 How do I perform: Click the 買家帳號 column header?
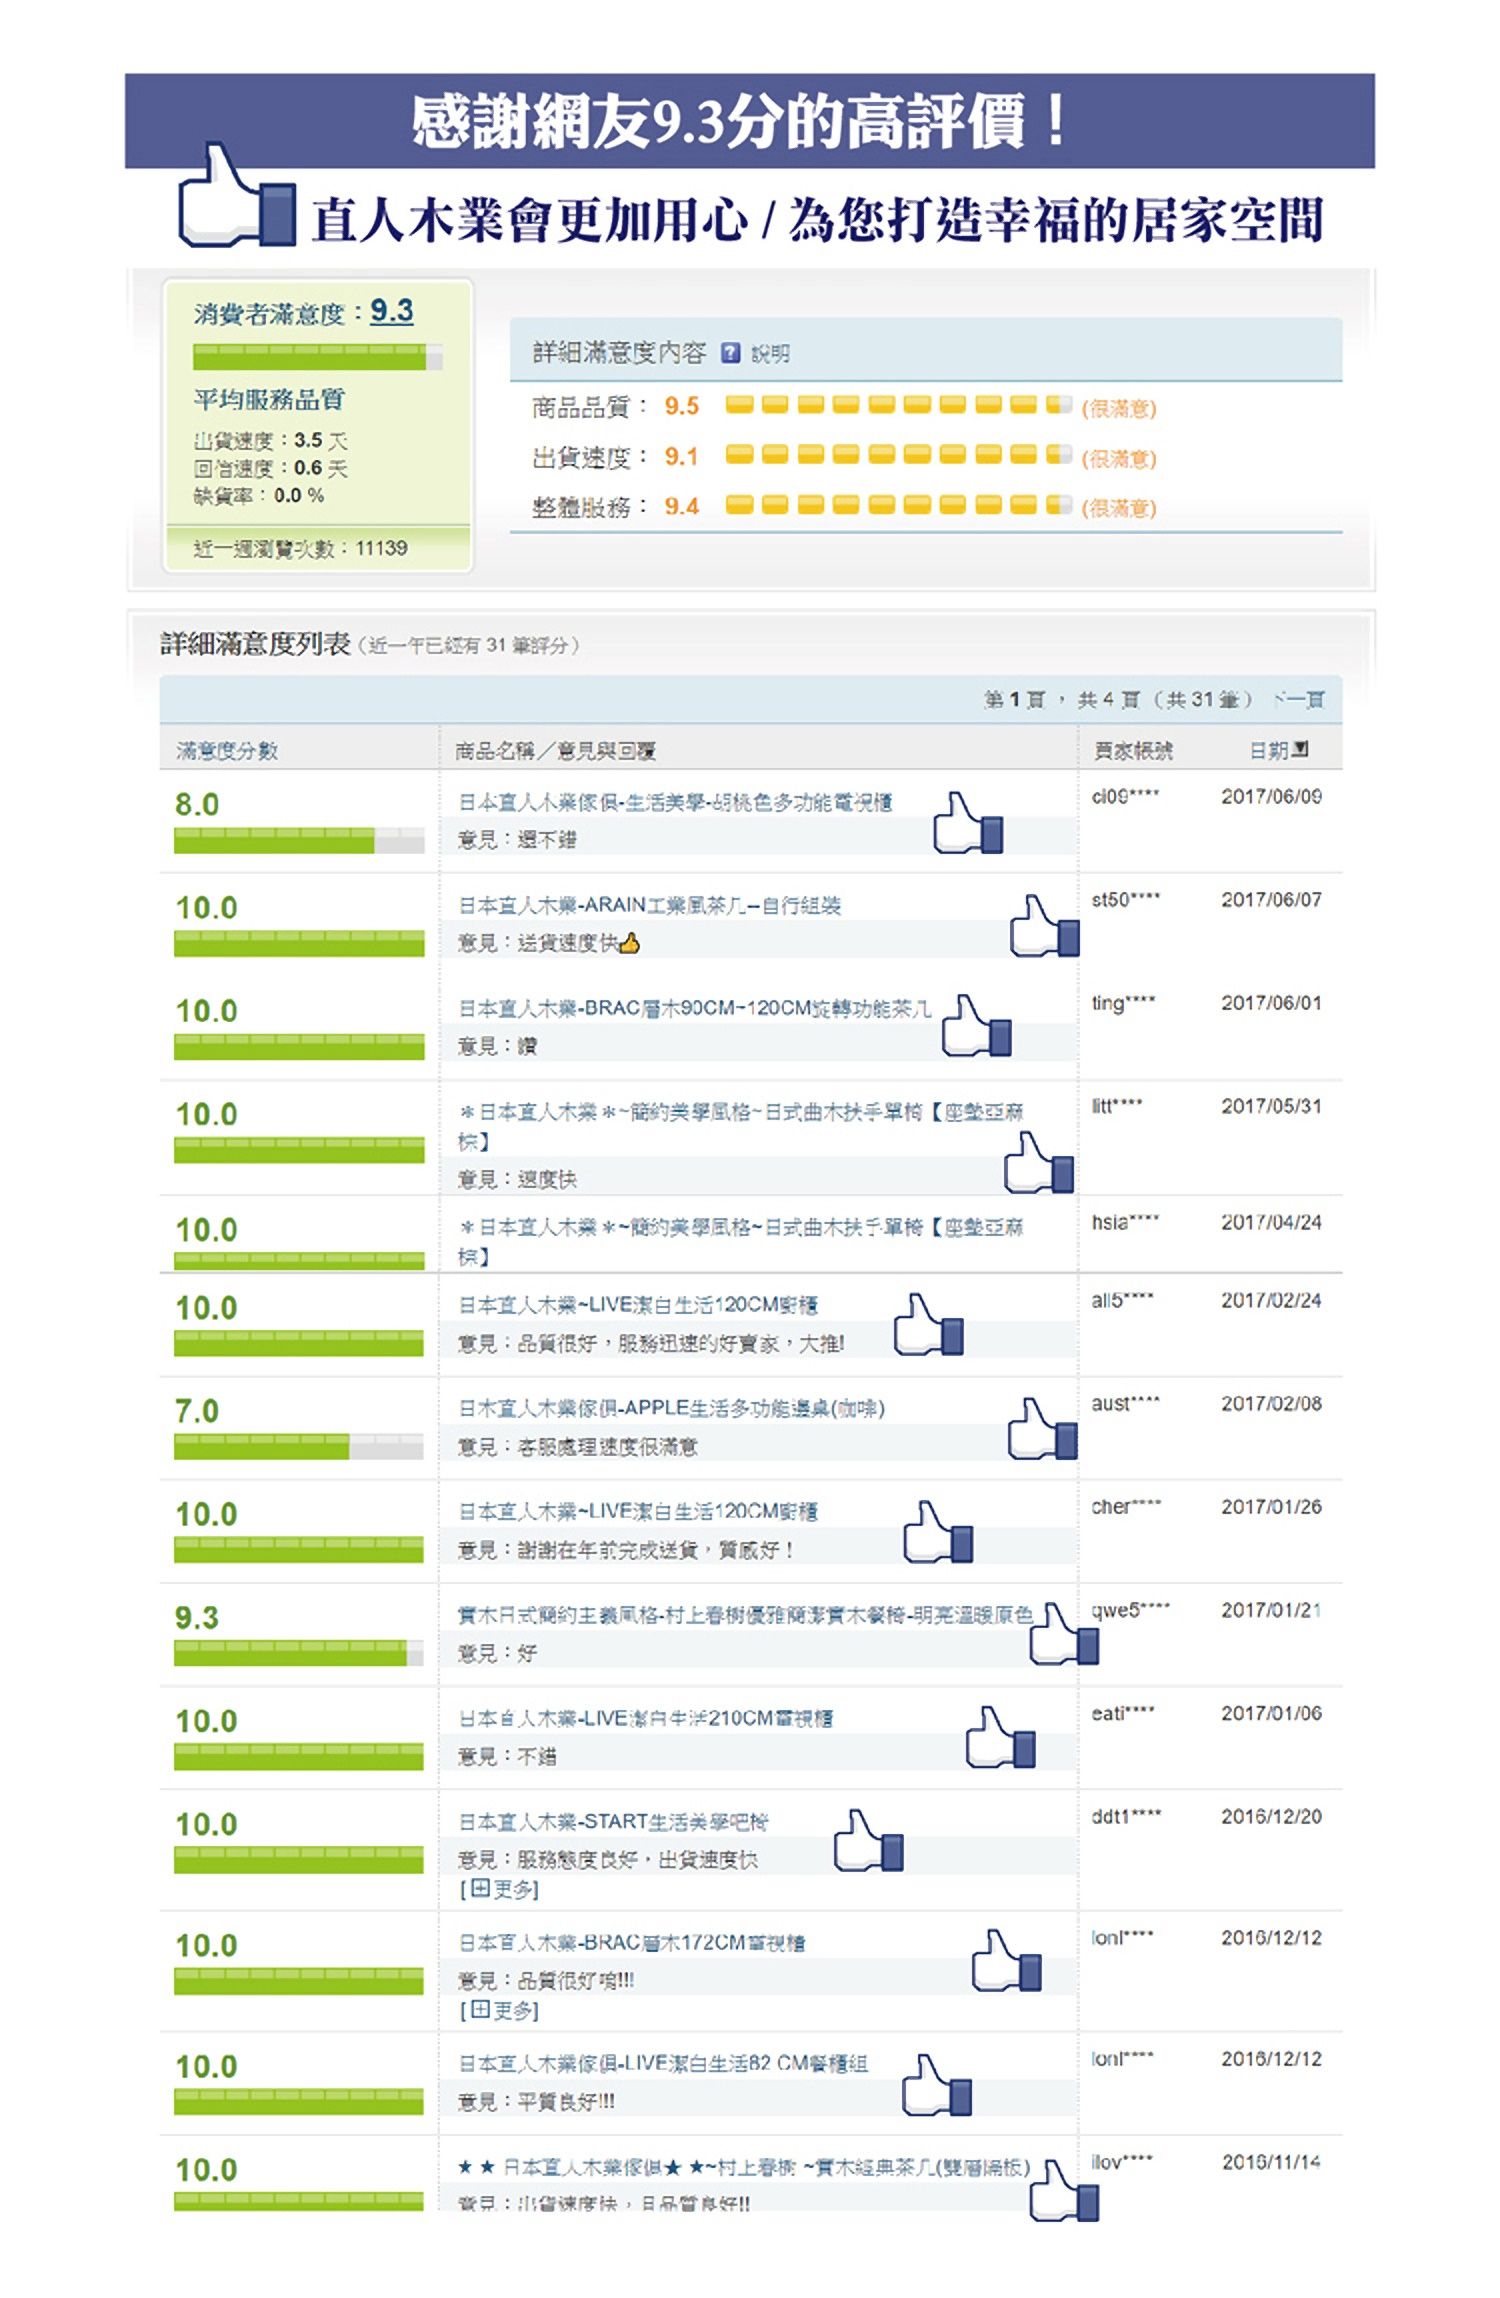click(1133, 751)
